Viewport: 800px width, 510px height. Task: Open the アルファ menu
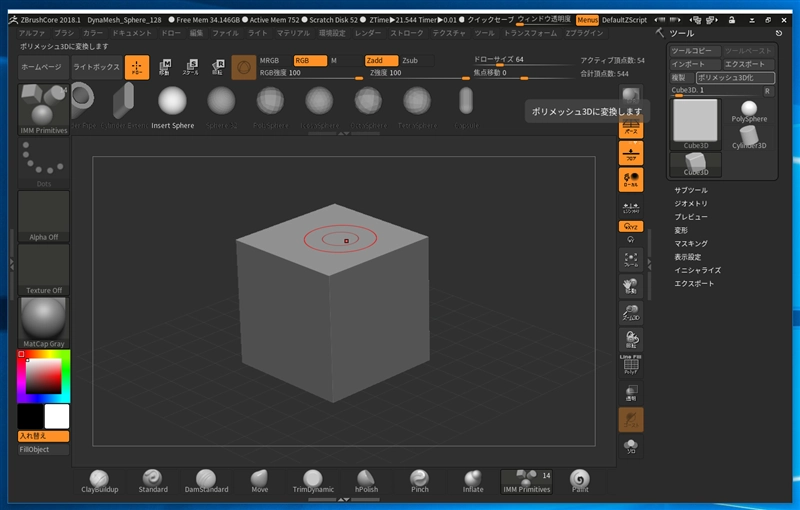(32, 33)
